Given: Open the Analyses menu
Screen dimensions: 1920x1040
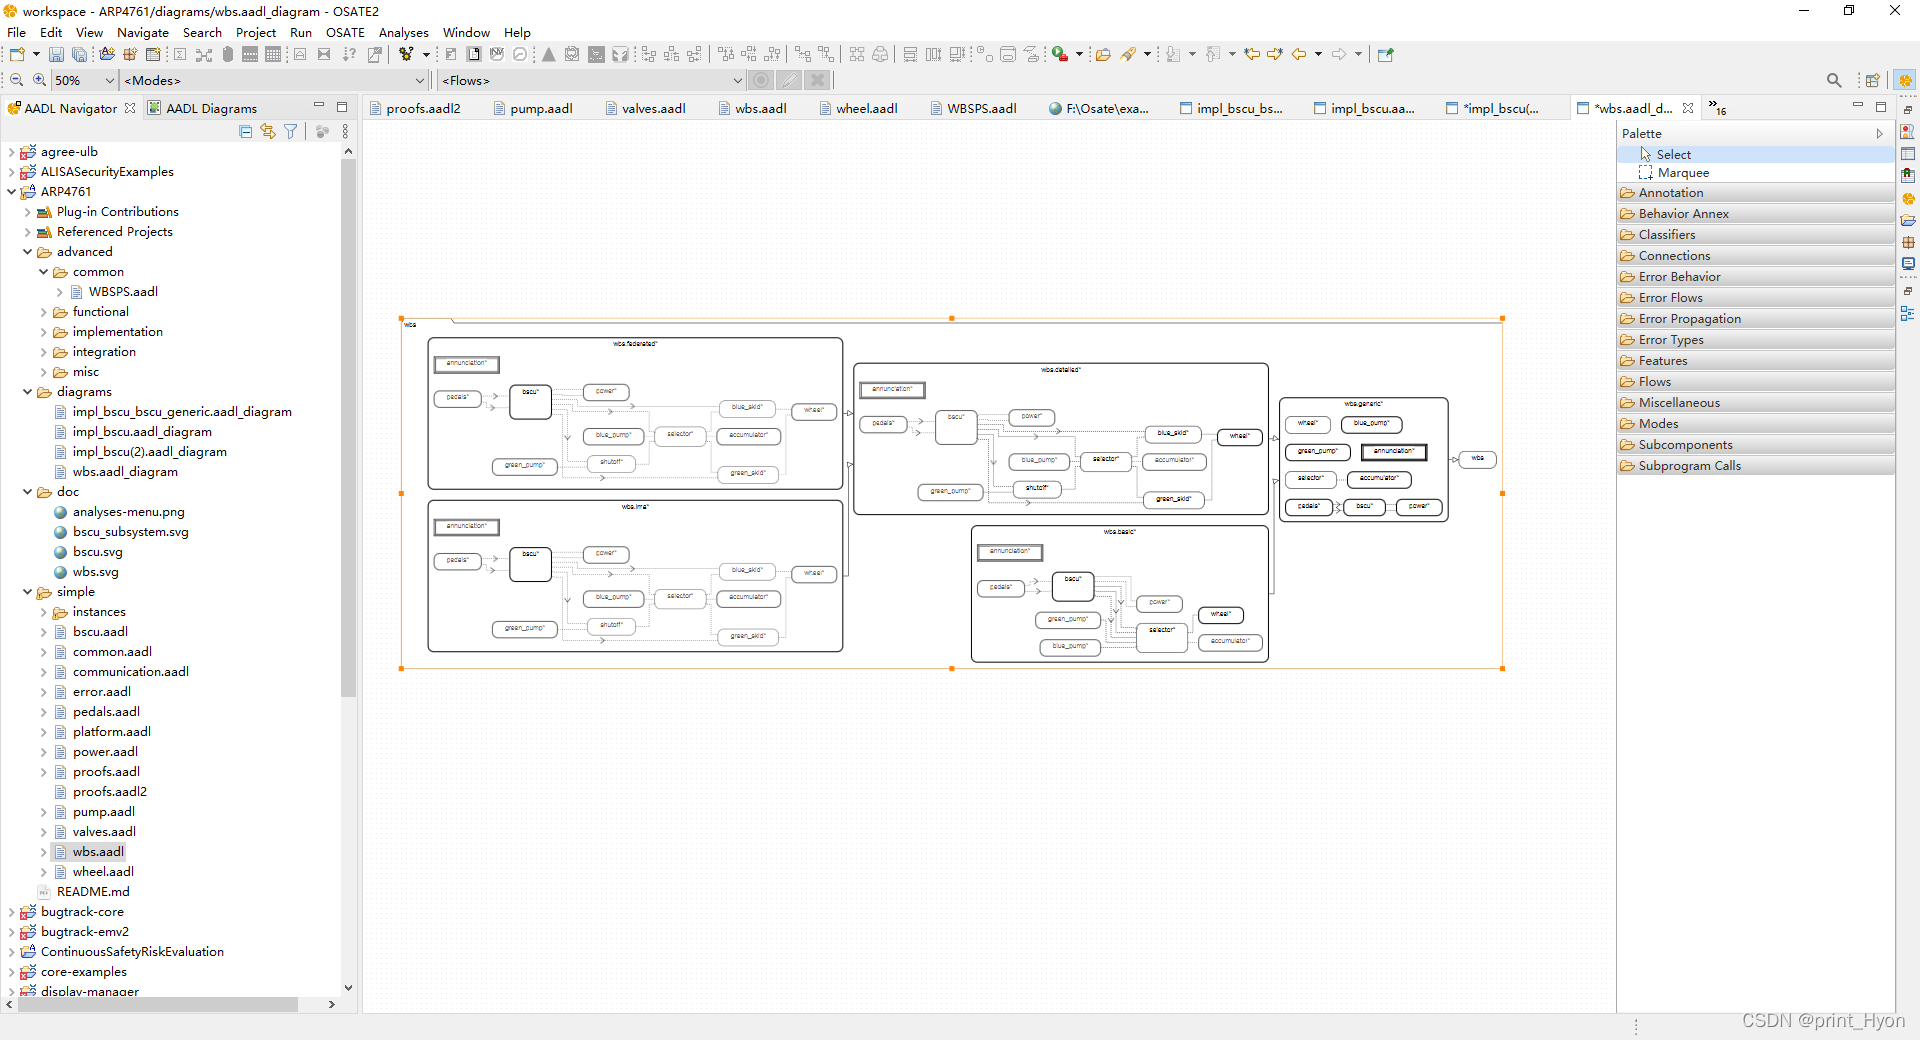Looking at the screenshot, I should (x=403, y=32).
